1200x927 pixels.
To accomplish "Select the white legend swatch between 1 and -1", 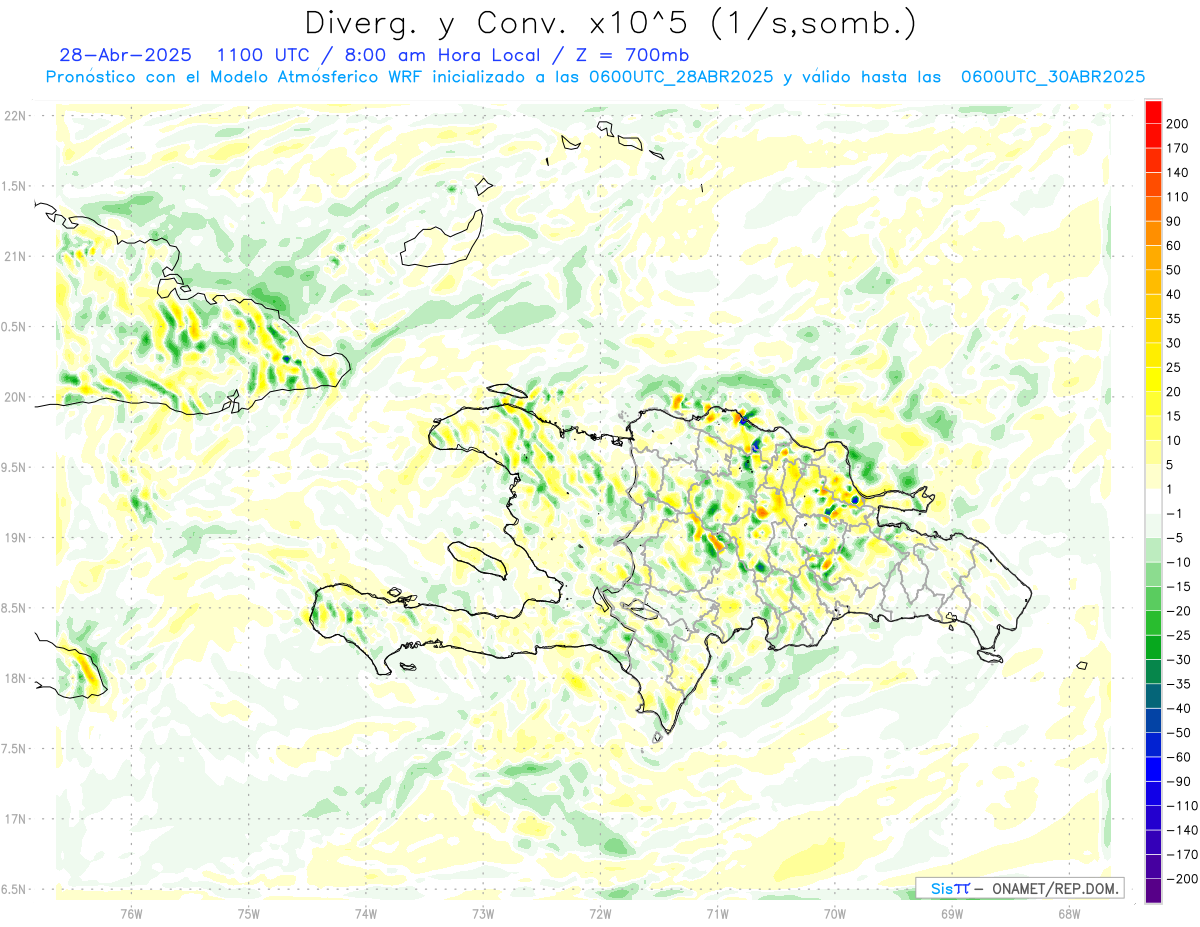I will click(x=1153, y=501).
